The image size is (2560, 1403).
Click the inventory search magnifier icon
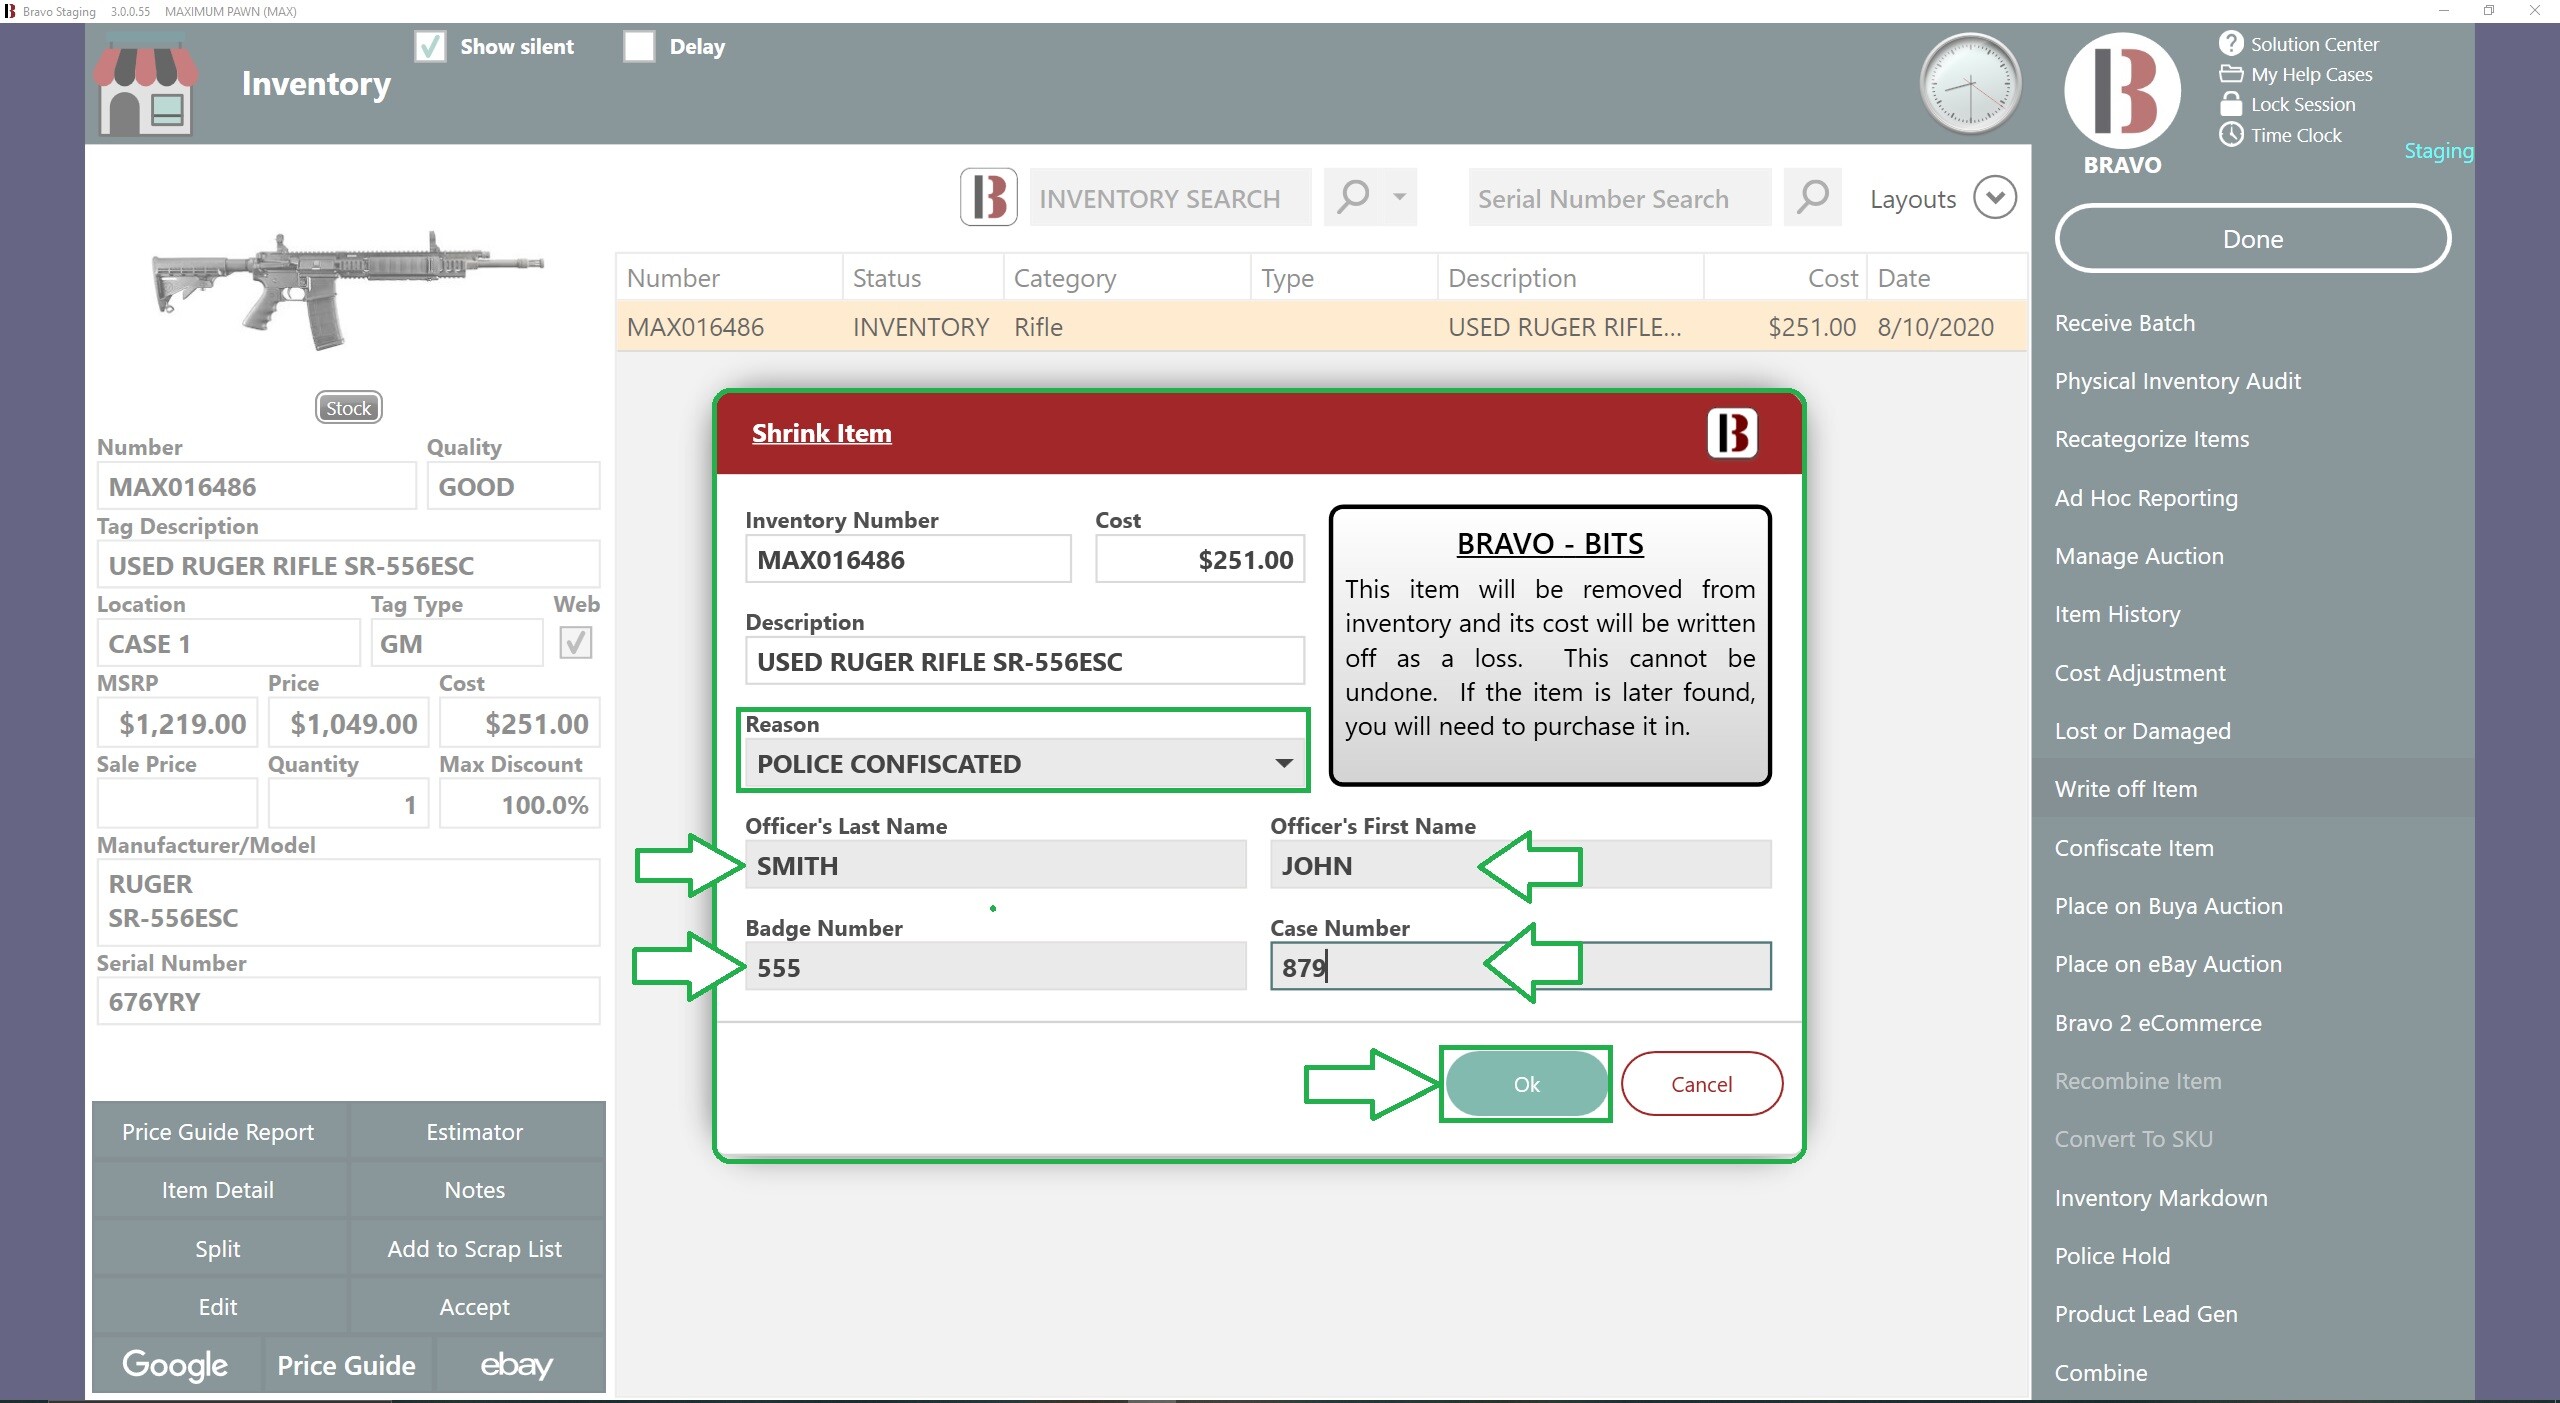pos(1353,197)
